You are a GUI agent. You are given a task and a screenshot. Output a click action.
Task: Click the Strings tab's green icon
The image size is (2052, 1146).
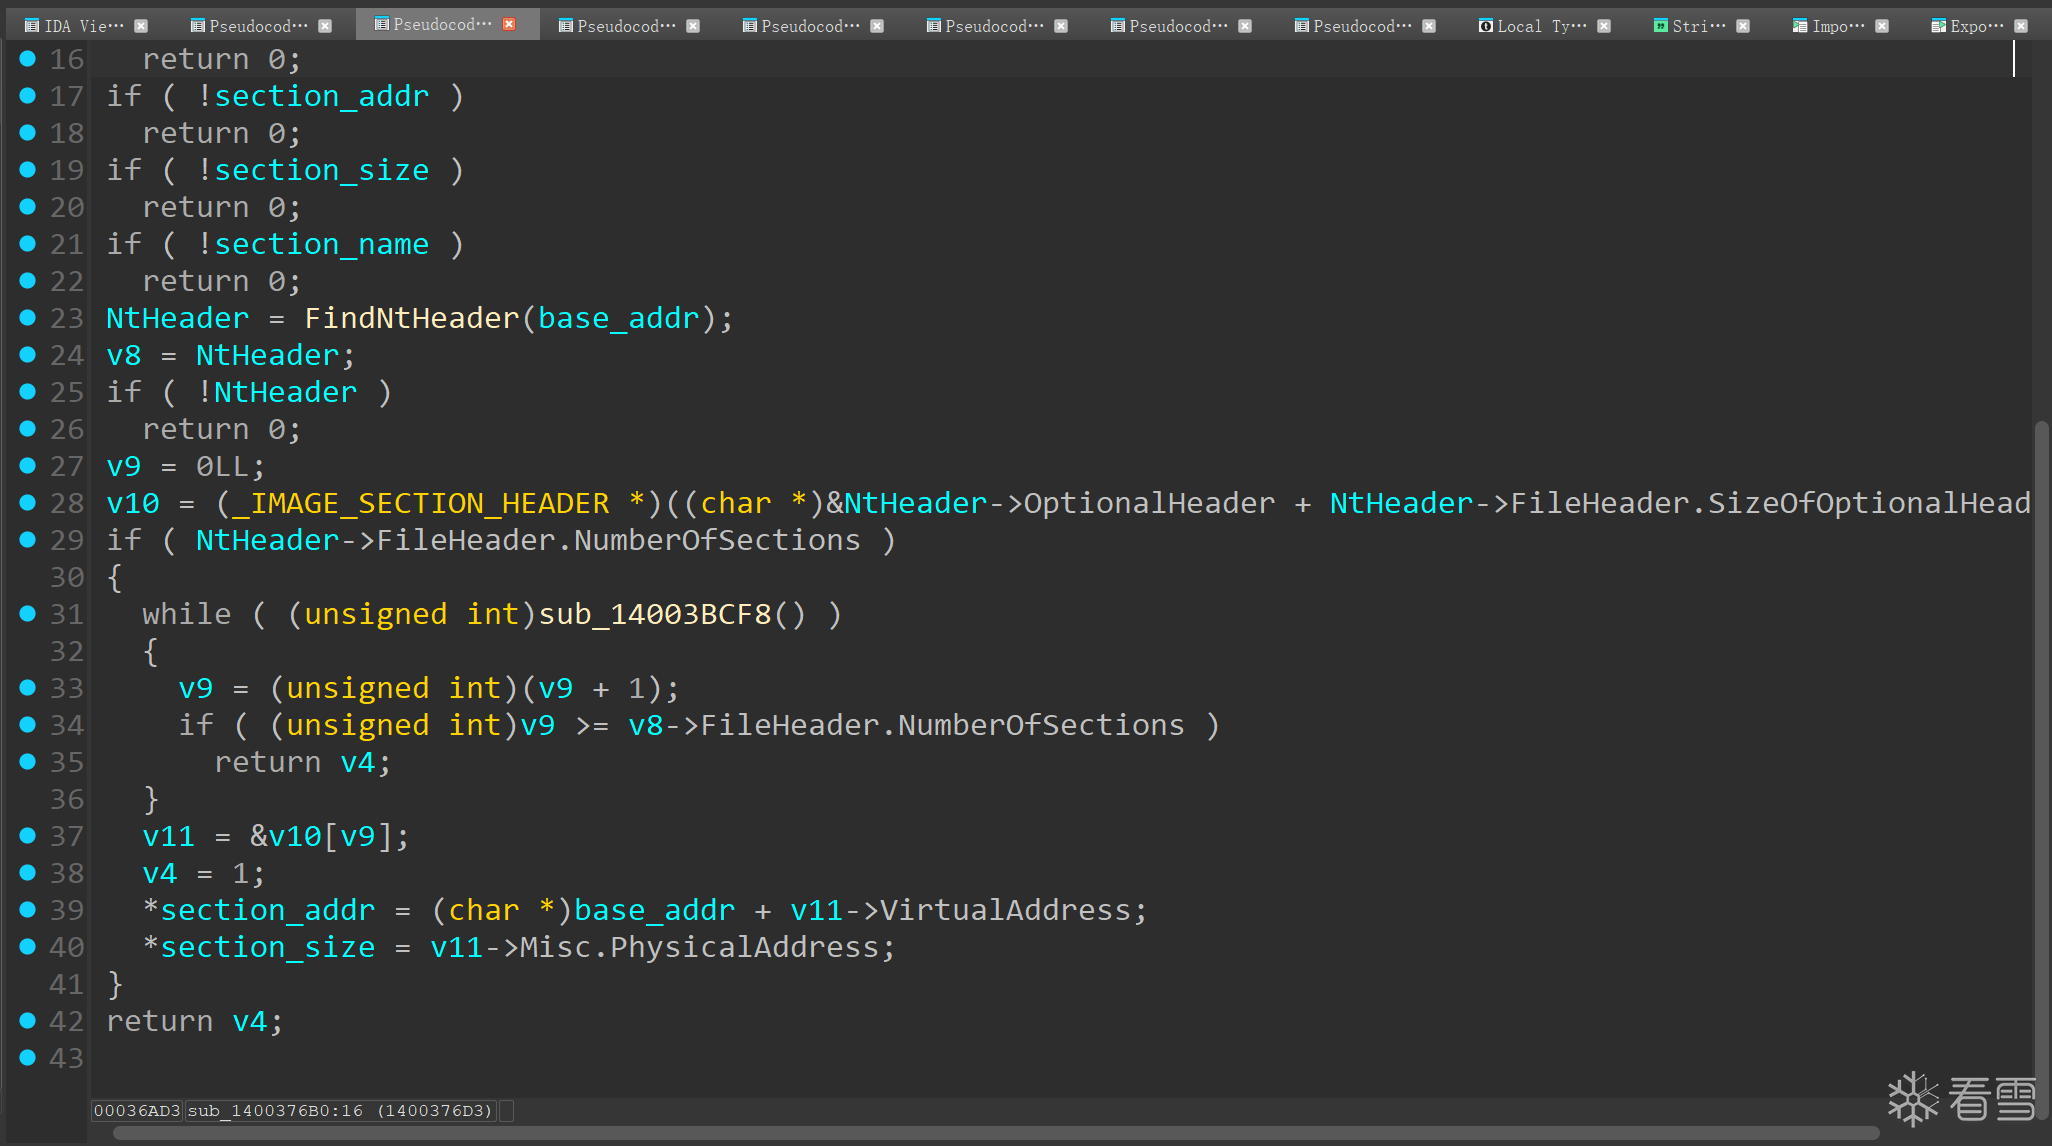[x=1660, y=26]
